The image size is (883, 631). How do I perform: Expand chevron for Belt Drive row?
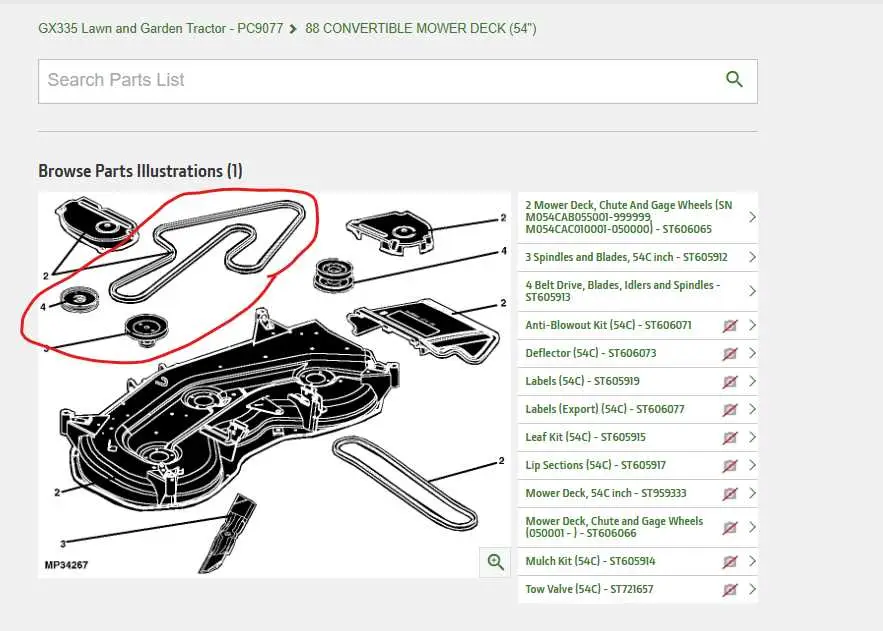coord(752,291)
